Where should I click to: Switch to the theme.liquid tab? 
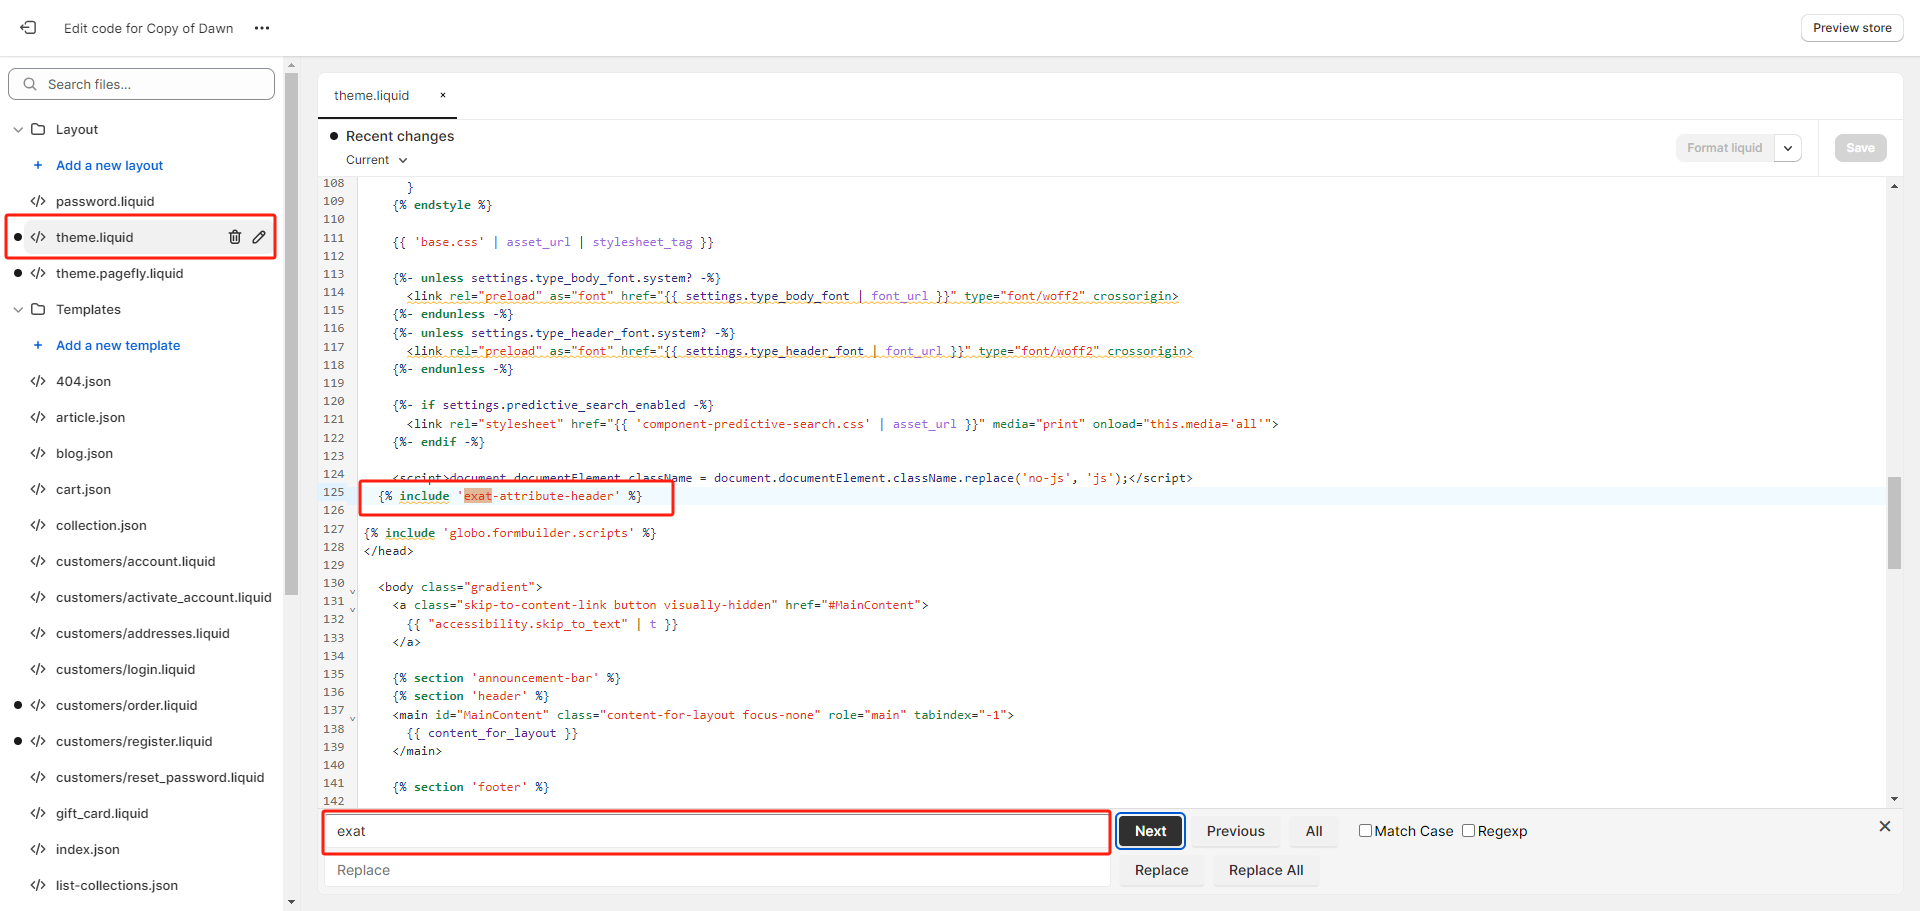point(371,95)
